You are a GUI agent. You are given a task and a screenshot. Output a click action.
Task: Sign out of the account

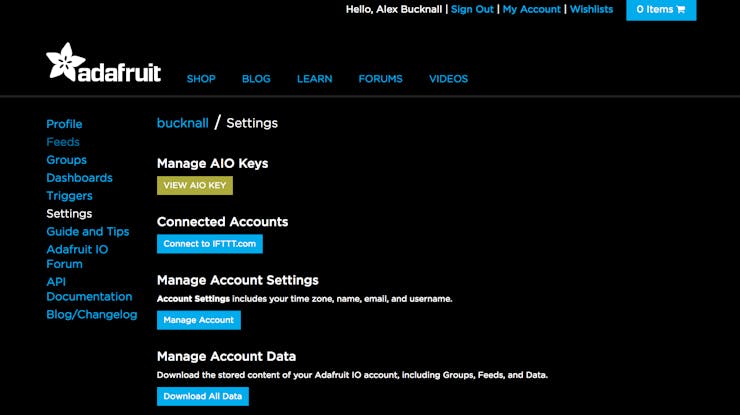coord(472,9)
